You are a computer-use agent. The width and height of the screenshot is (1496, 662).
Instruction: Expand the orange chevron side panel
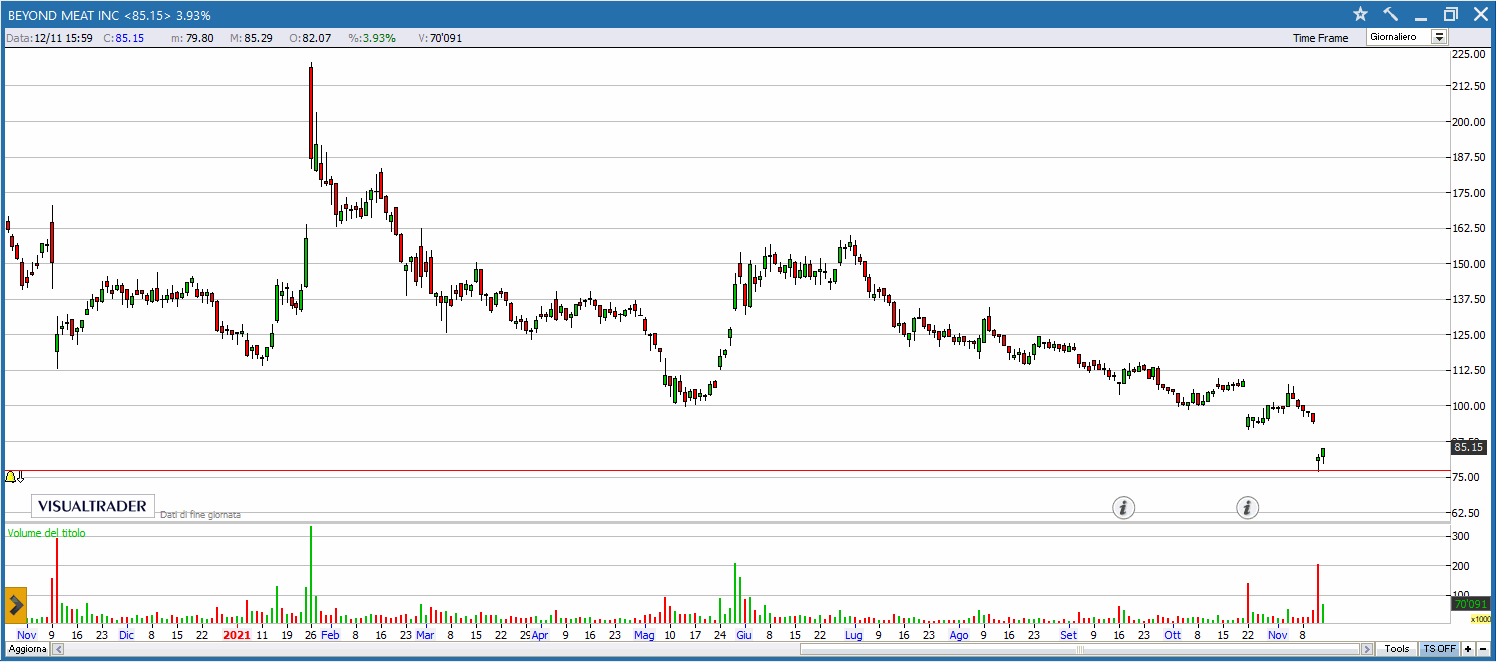pyautogui.click(x=15, y=605)
